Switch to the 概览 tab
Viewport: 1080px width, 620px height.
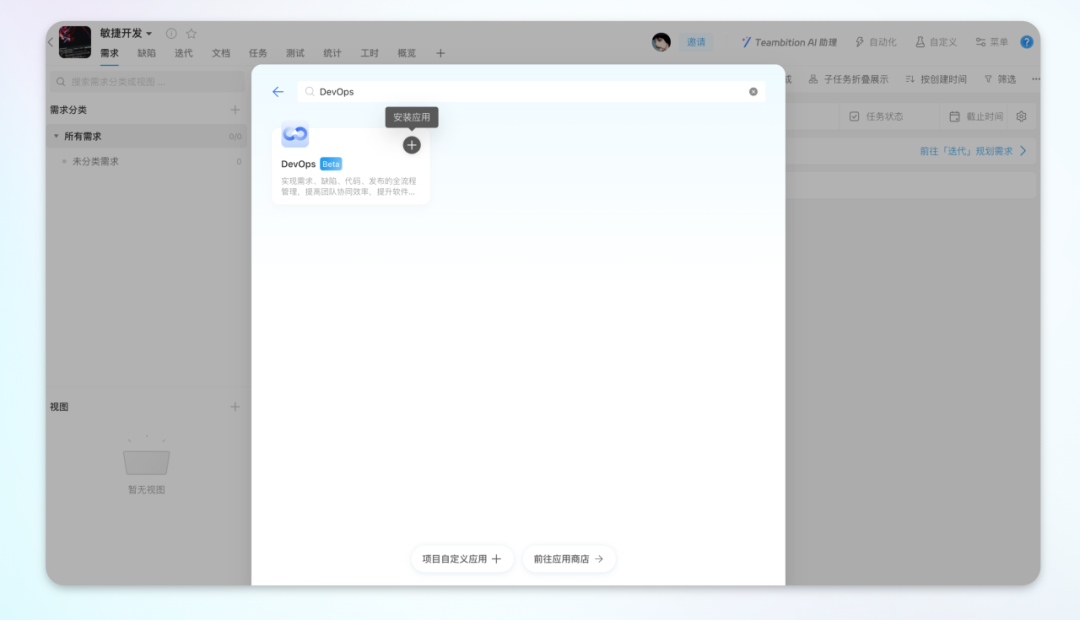407,53
